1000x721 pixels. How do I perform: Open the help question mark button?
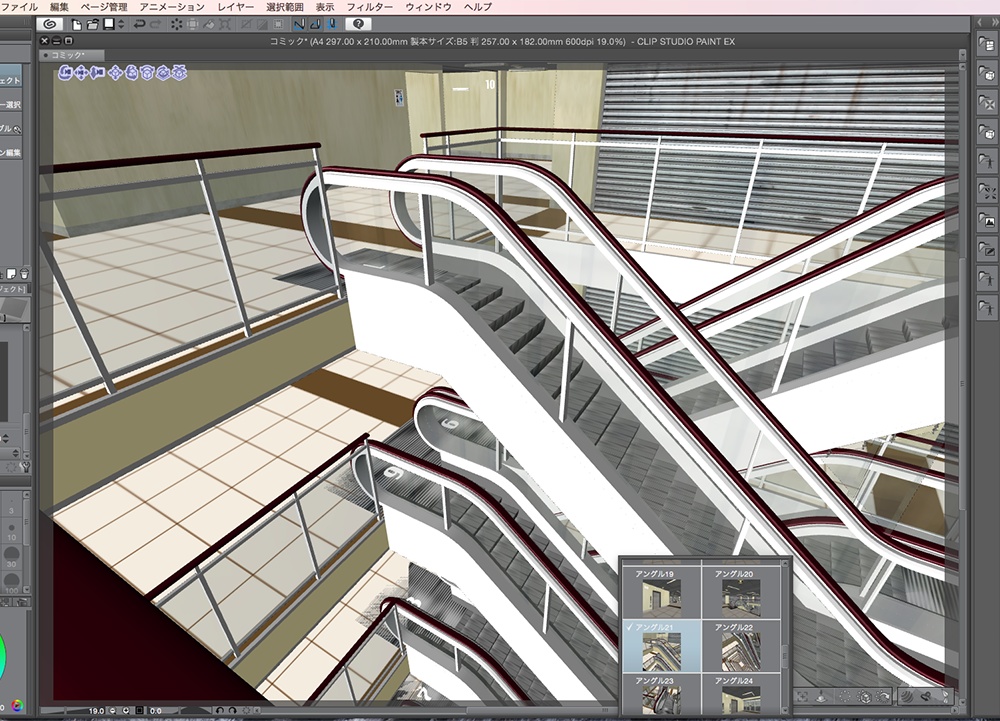(x=358, y=24)
